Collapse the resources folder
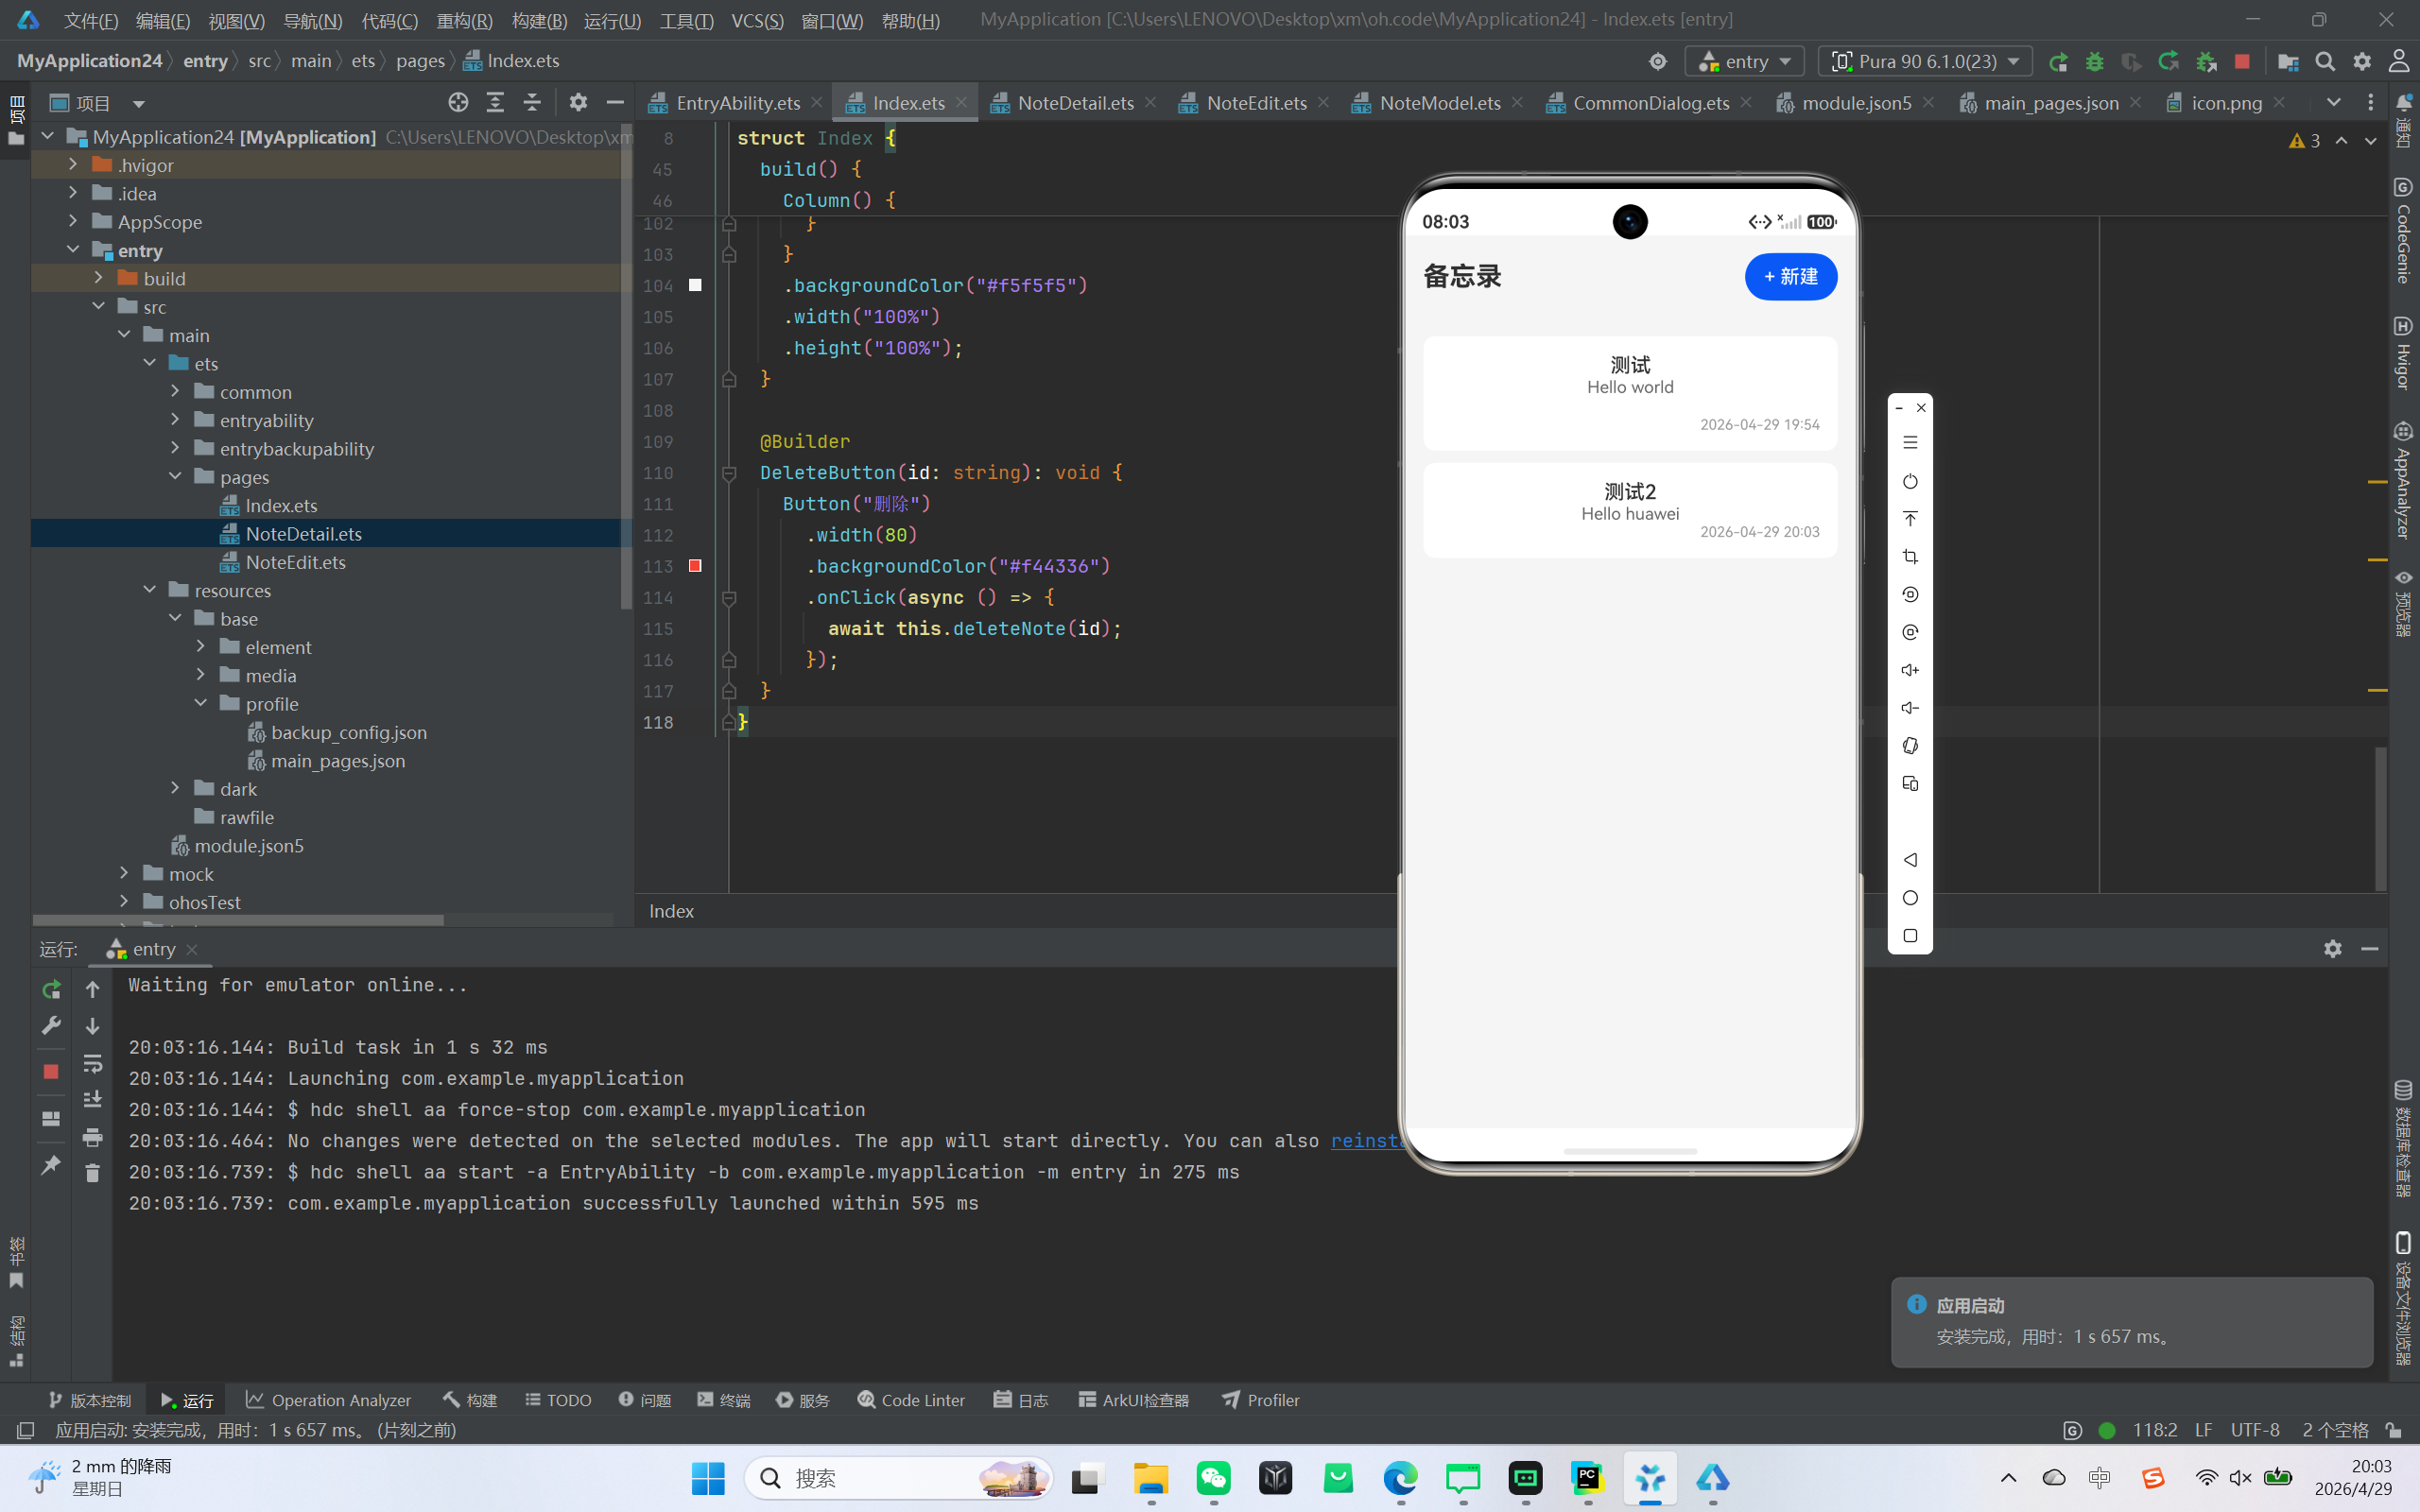The height and width of the screenshot is (1512, 2420). coord(150,590)
